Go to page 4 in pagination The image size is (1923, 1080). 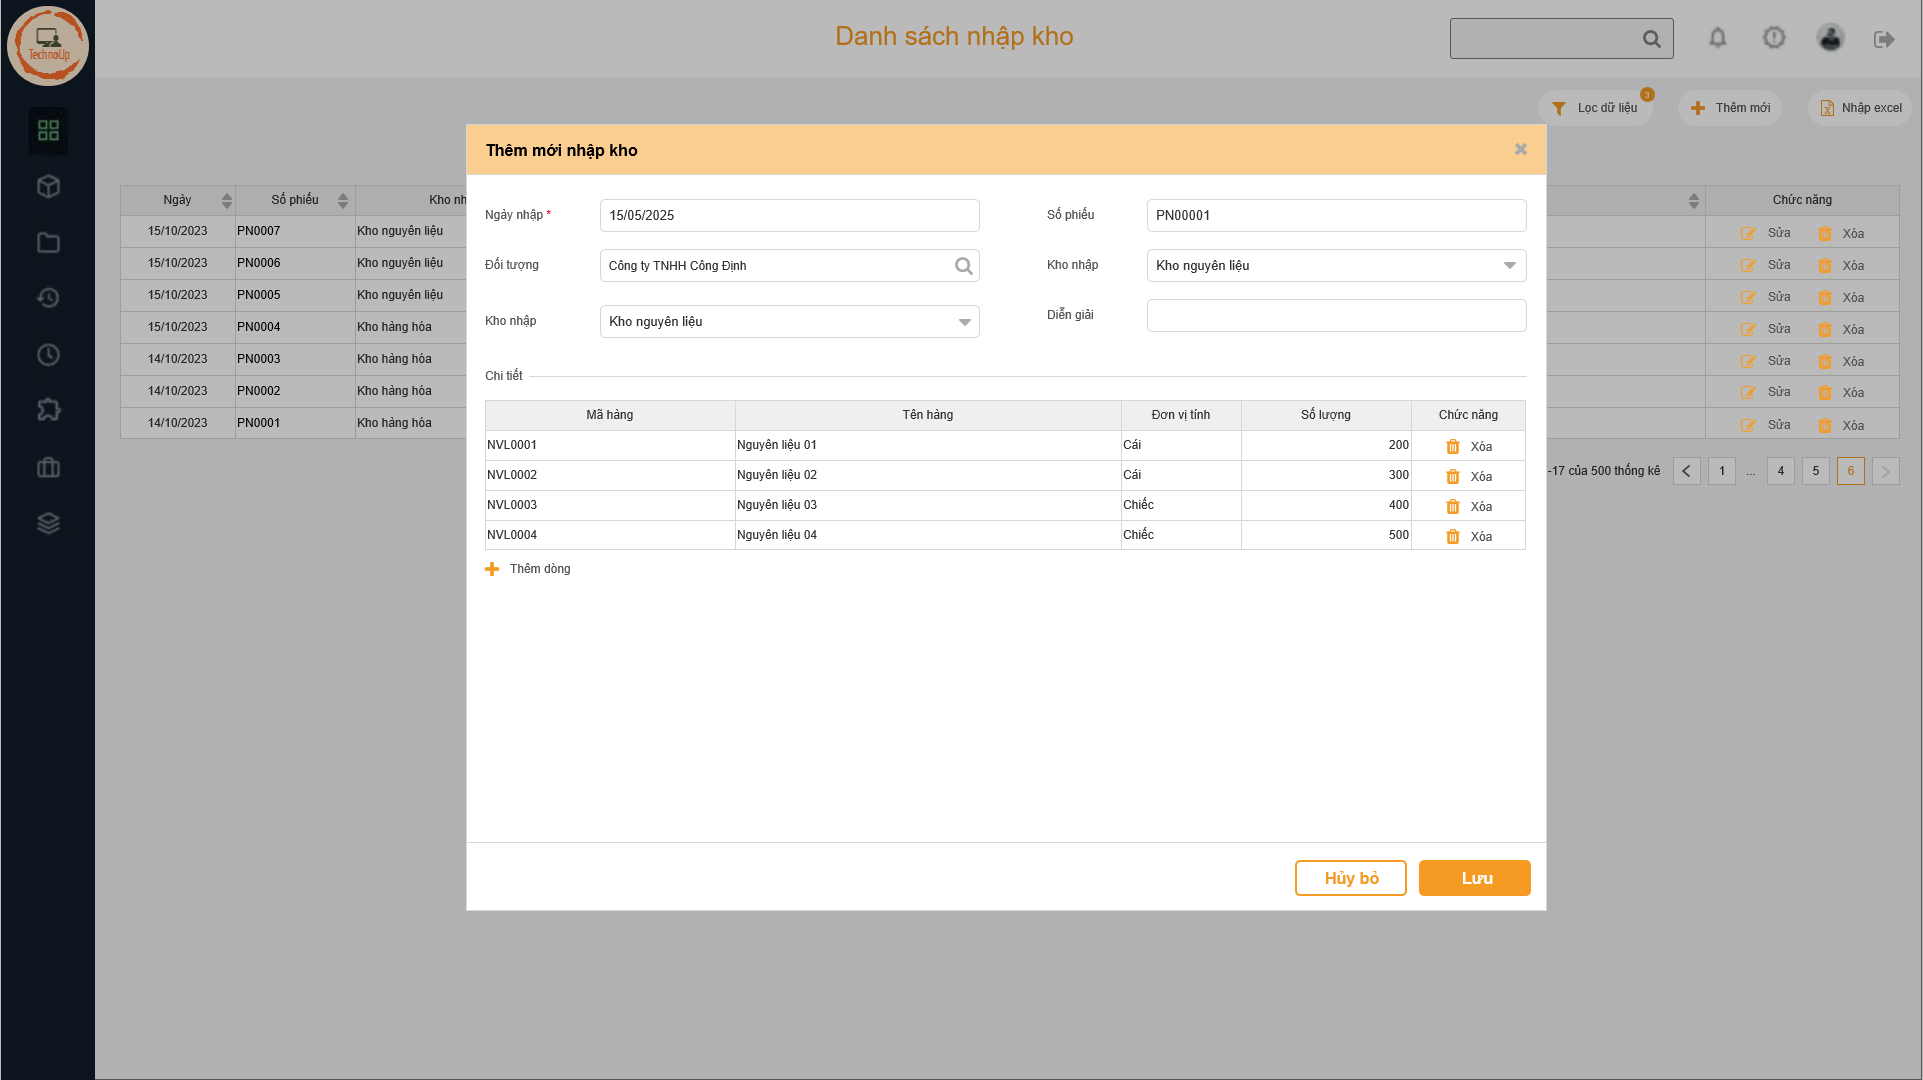(1780, 471)
